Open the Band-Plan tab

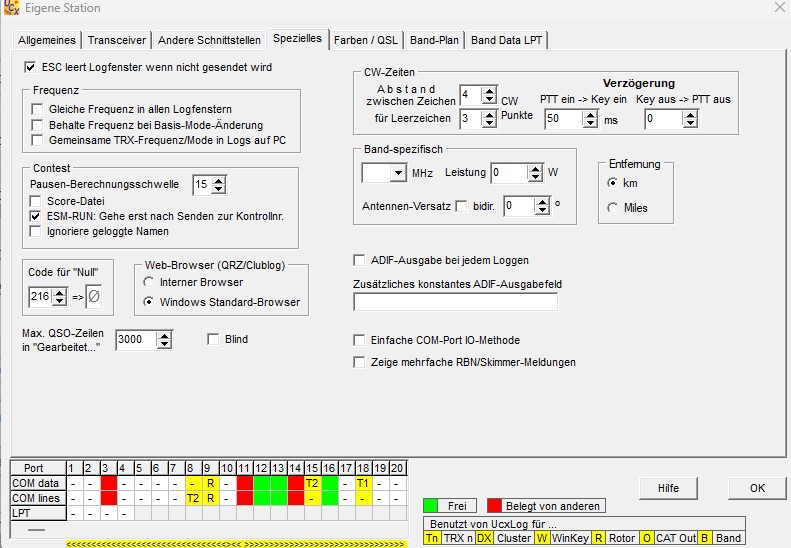[x=433, y=40]
